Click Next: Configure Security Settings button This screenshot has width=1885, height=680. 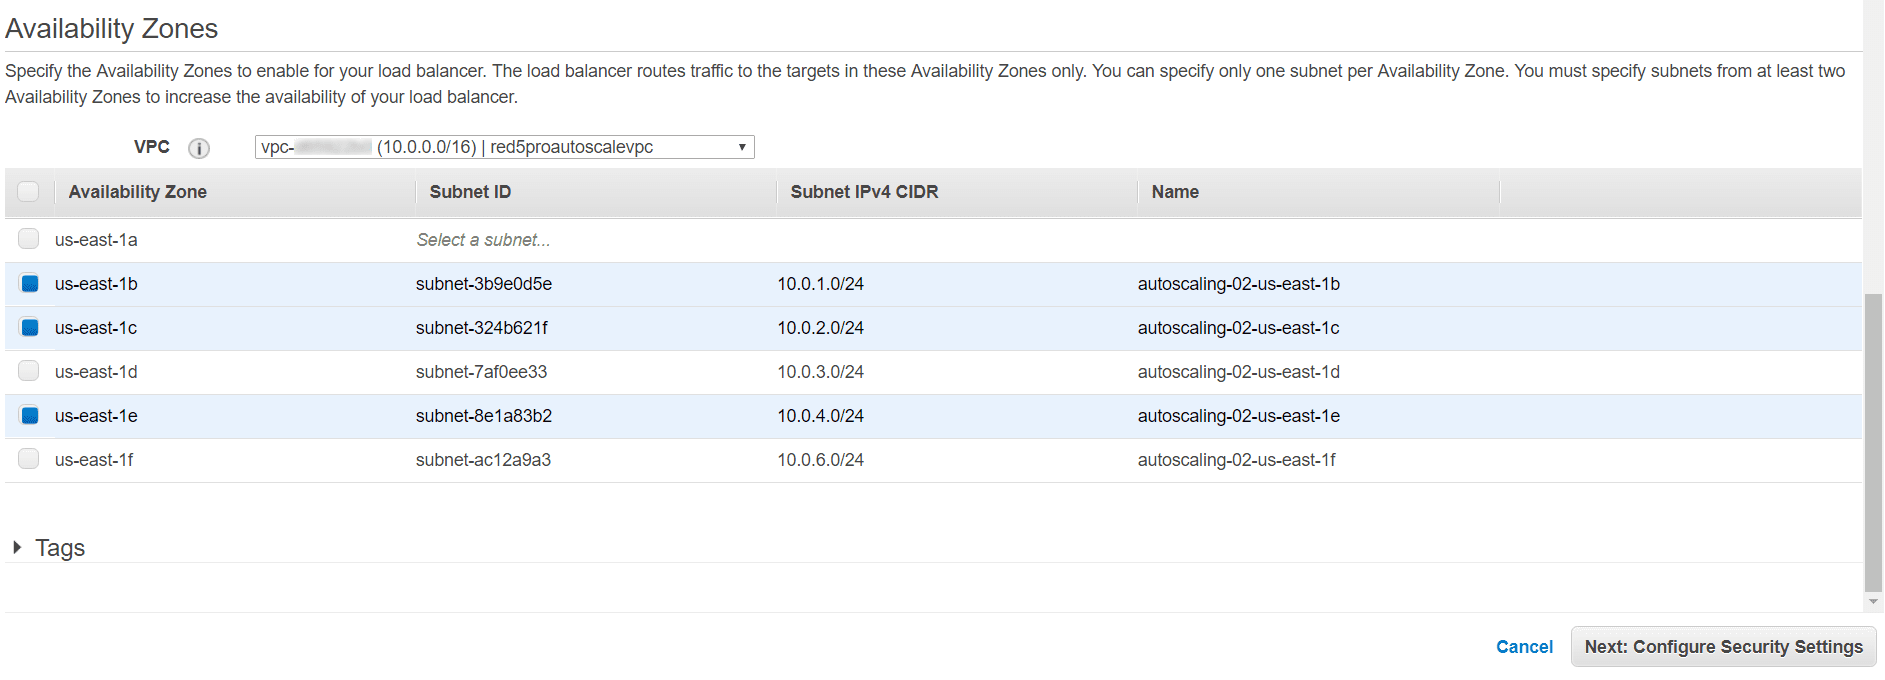point(1723,647)
